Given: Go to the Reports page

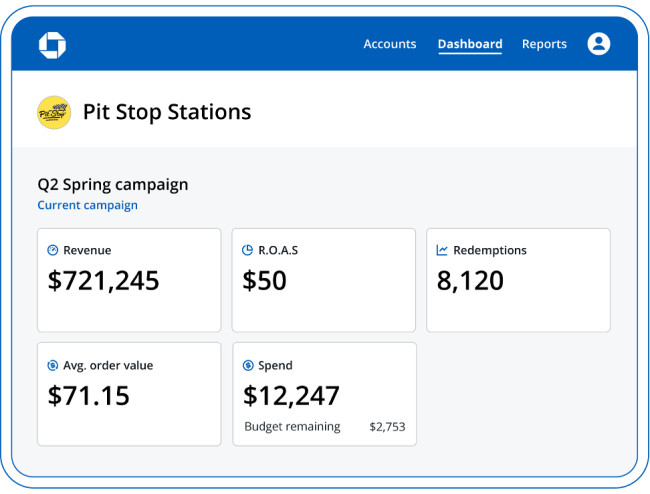Looking at the screenshot, I should (544, 44).
